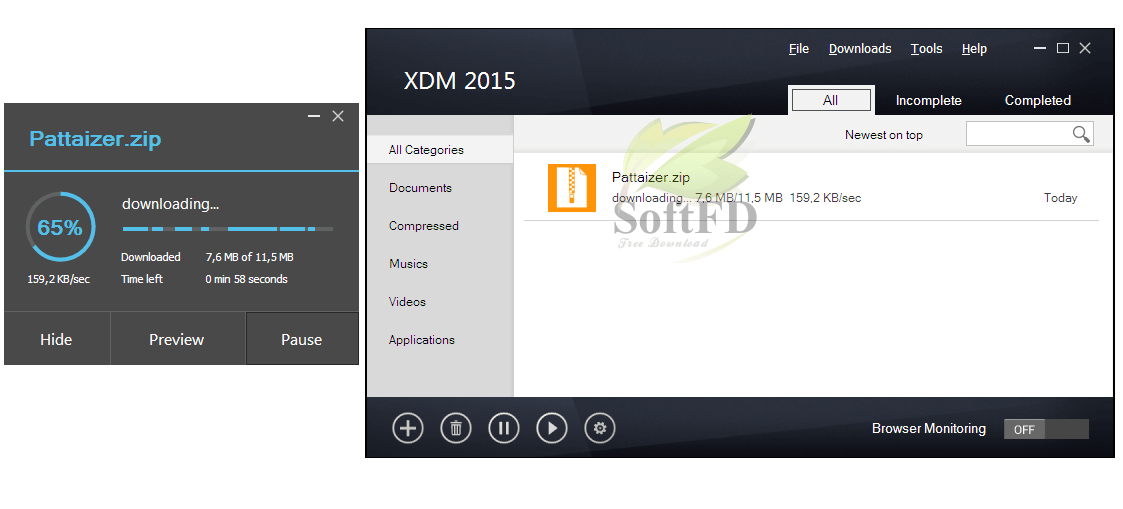This screenshot has height=509, width=1123.
Task: Select the Documents category
Action: 420,188
